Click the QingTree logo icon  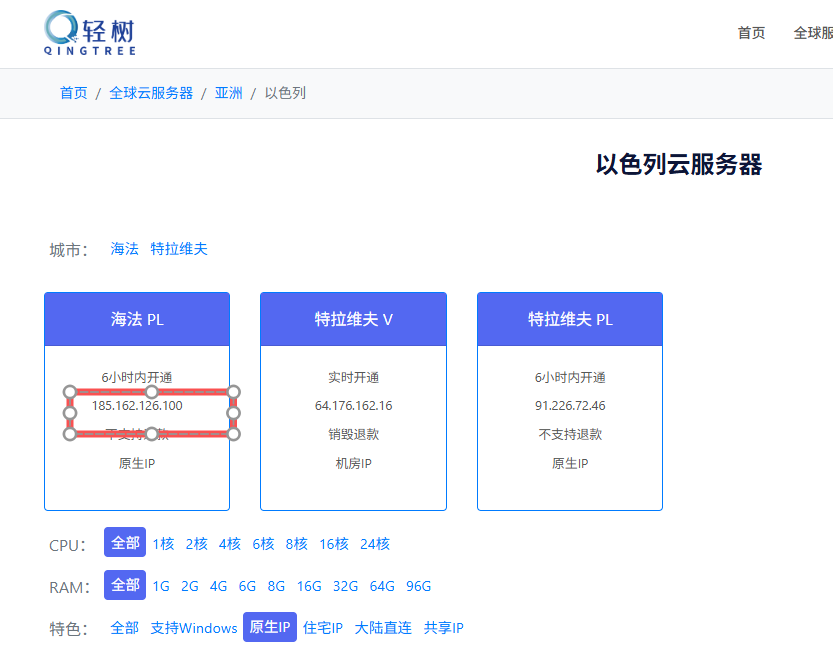click(62, 28)
